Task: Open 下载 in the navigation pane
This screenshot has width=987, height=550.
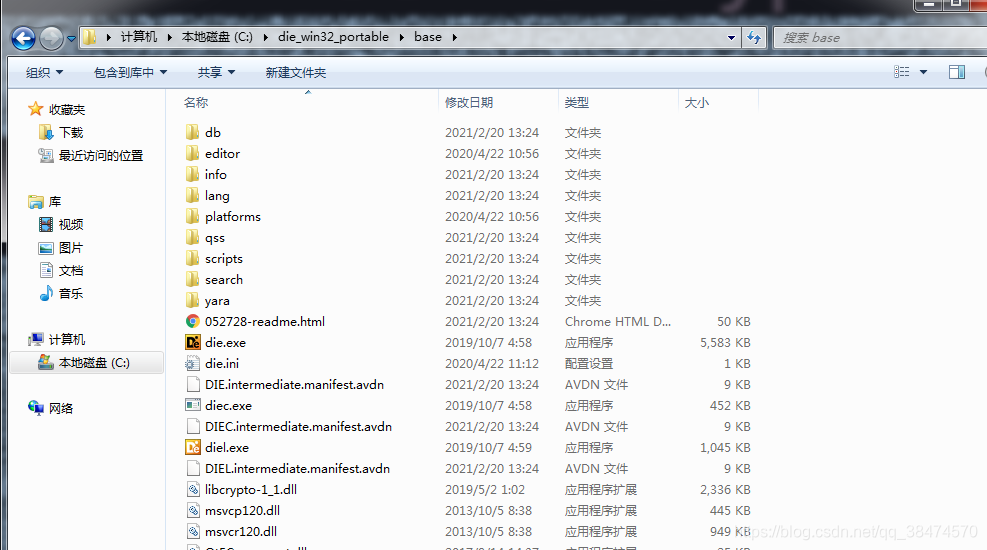Action: click(x=70, y=132)
